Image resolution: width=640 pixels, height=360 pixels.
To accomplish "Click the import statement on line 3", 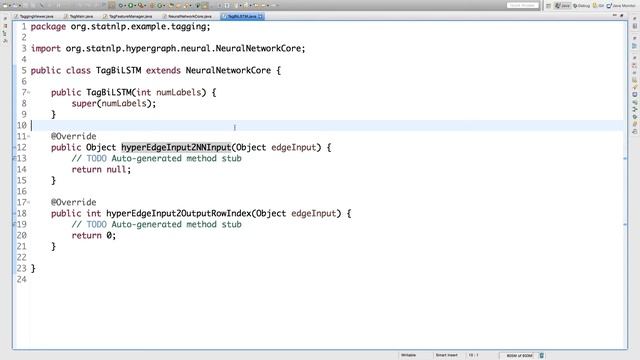I will [x=168, y=49].
